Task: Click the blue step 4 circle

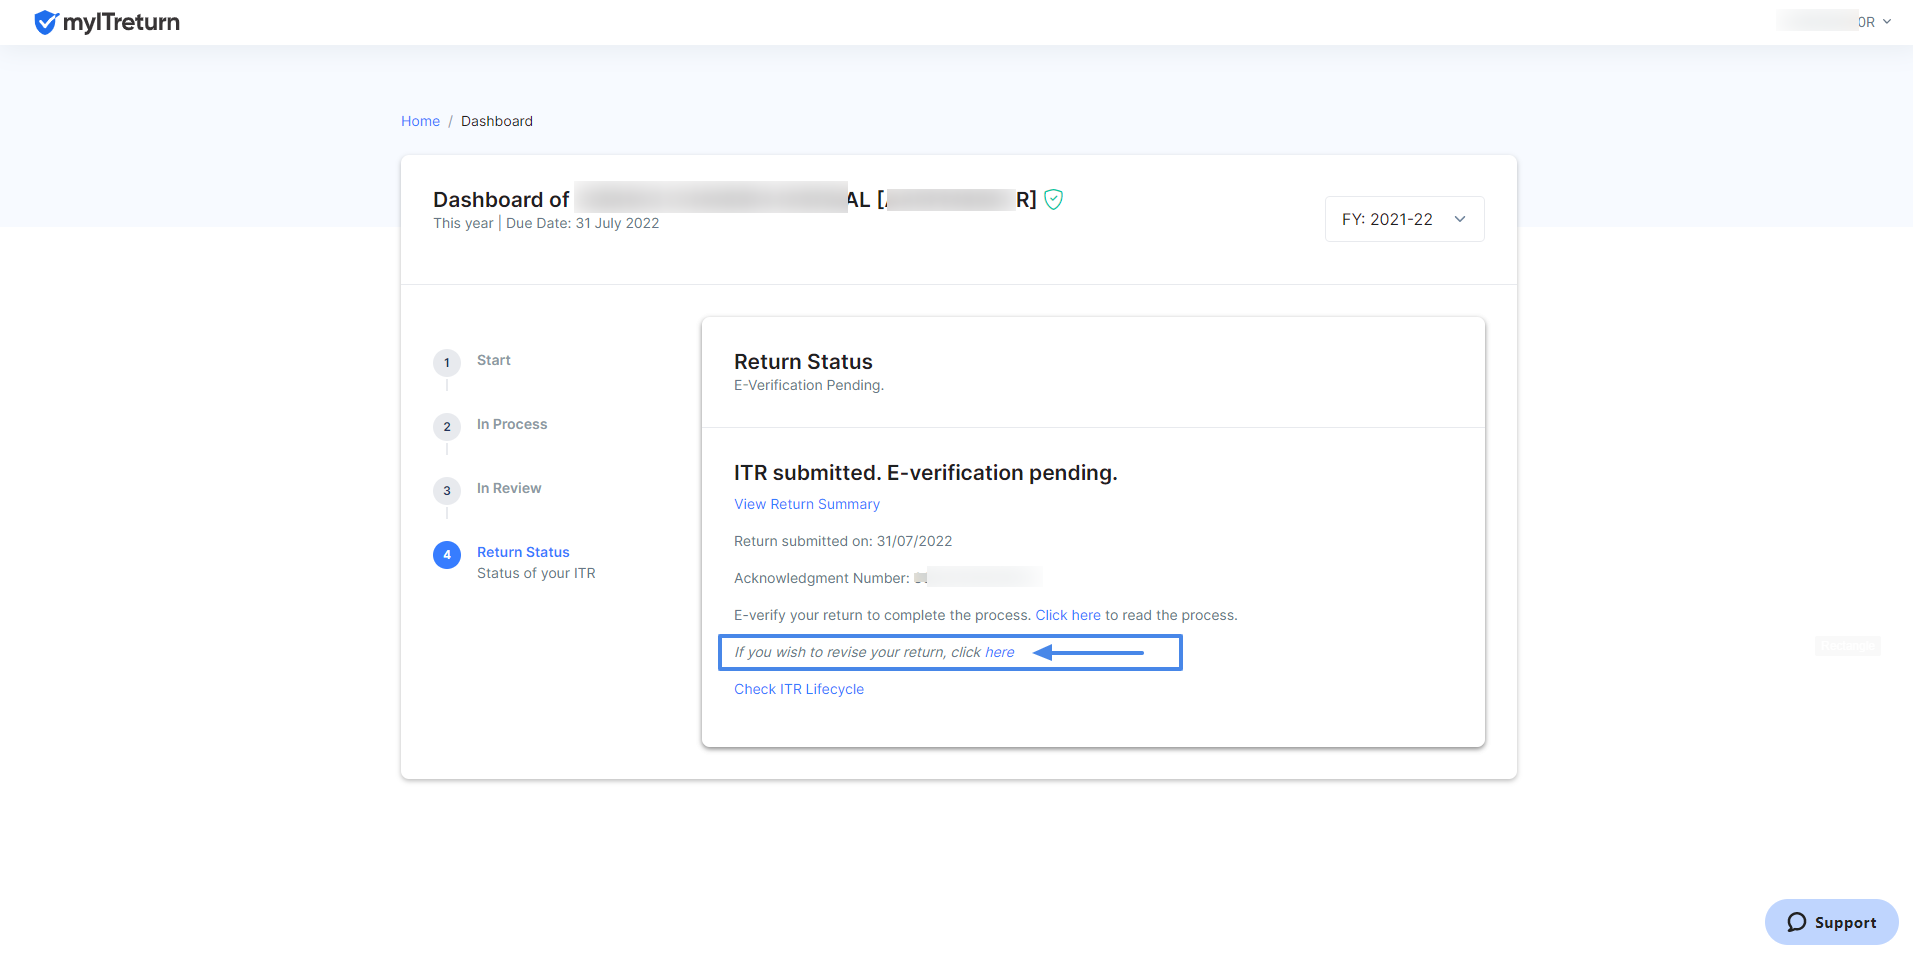Action: [447, 554]
